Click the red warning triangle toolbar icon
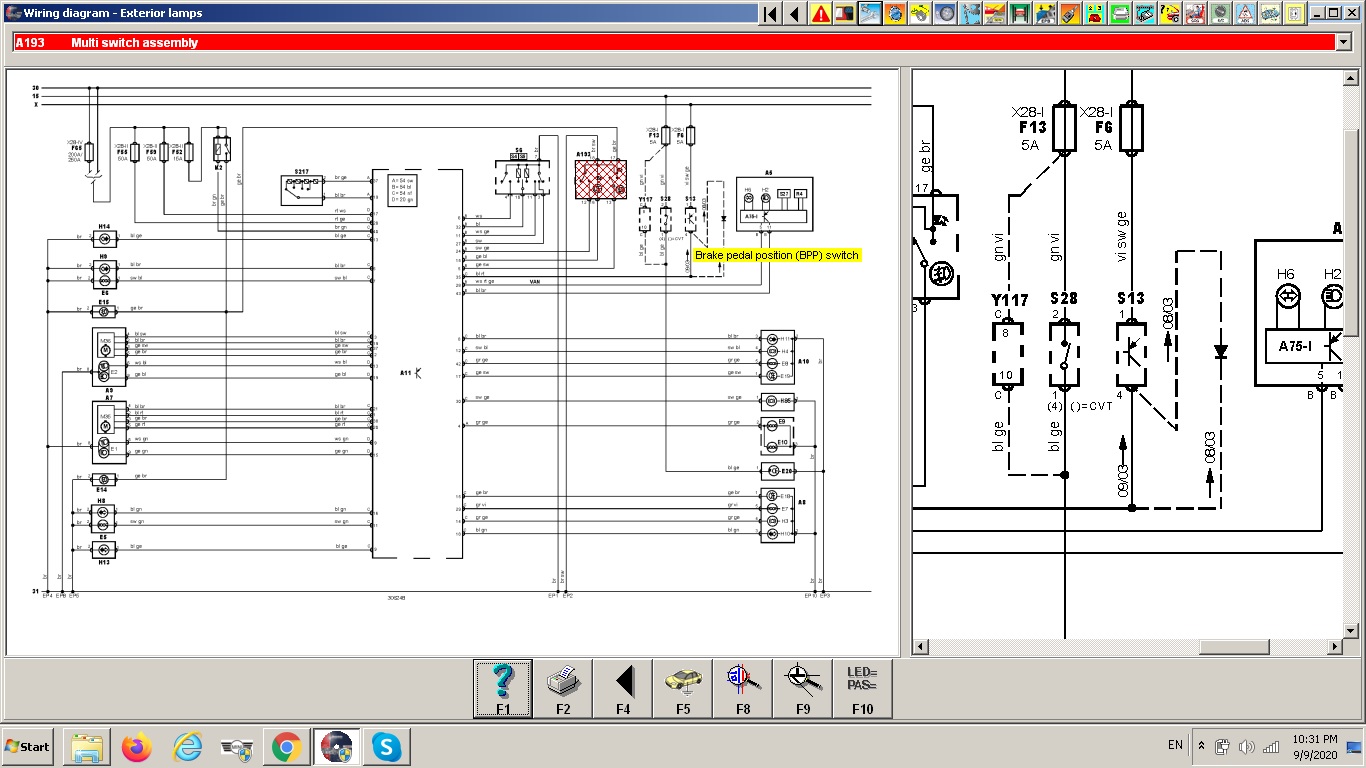This screenshot has height=768, width=1366. tap(821, 14)
